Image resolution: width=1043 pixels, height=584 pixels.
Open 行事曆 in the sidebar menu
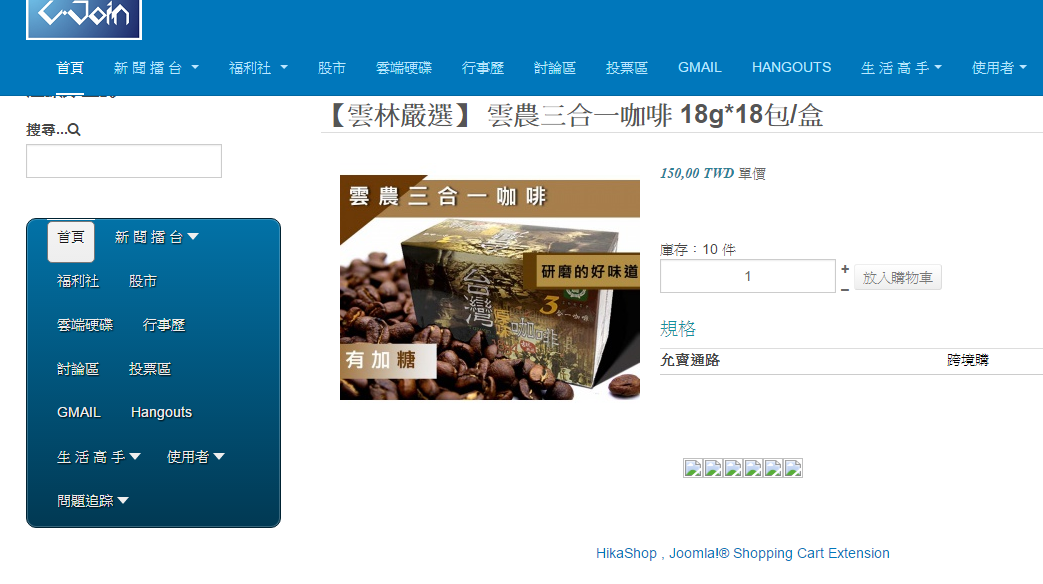point(164,325)
